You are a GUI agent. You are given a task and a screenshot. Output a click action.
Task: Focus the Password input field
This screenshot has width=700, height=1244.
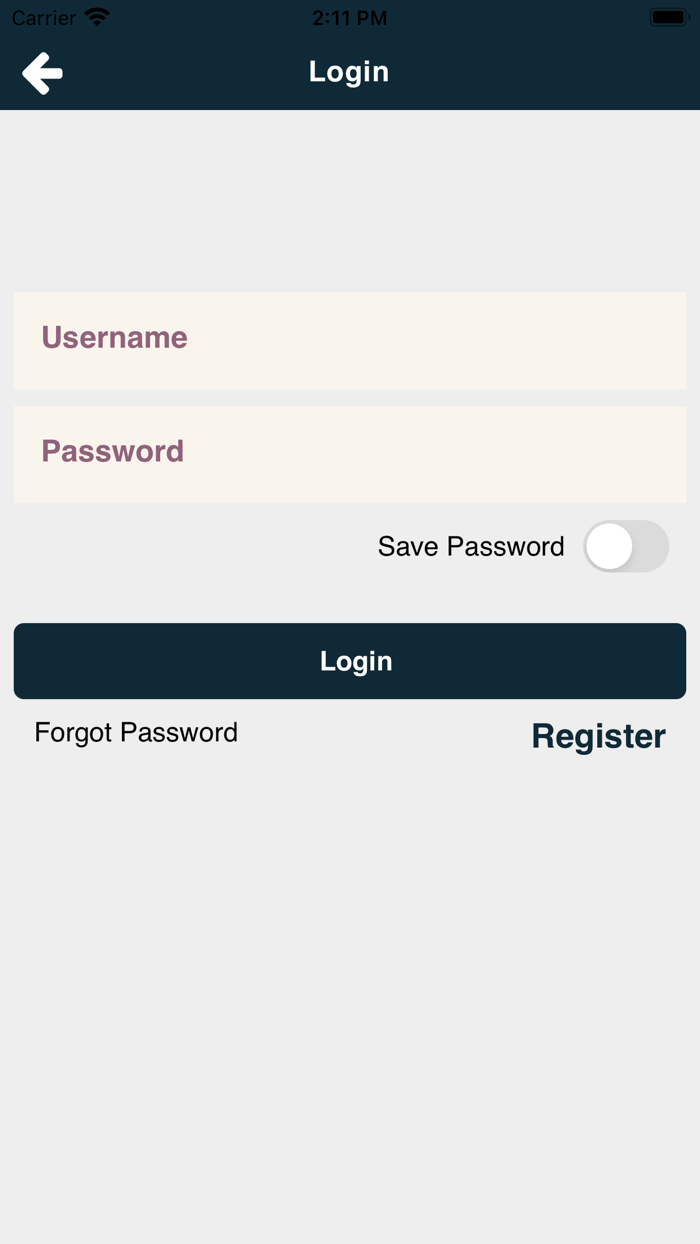coord(350,453)
